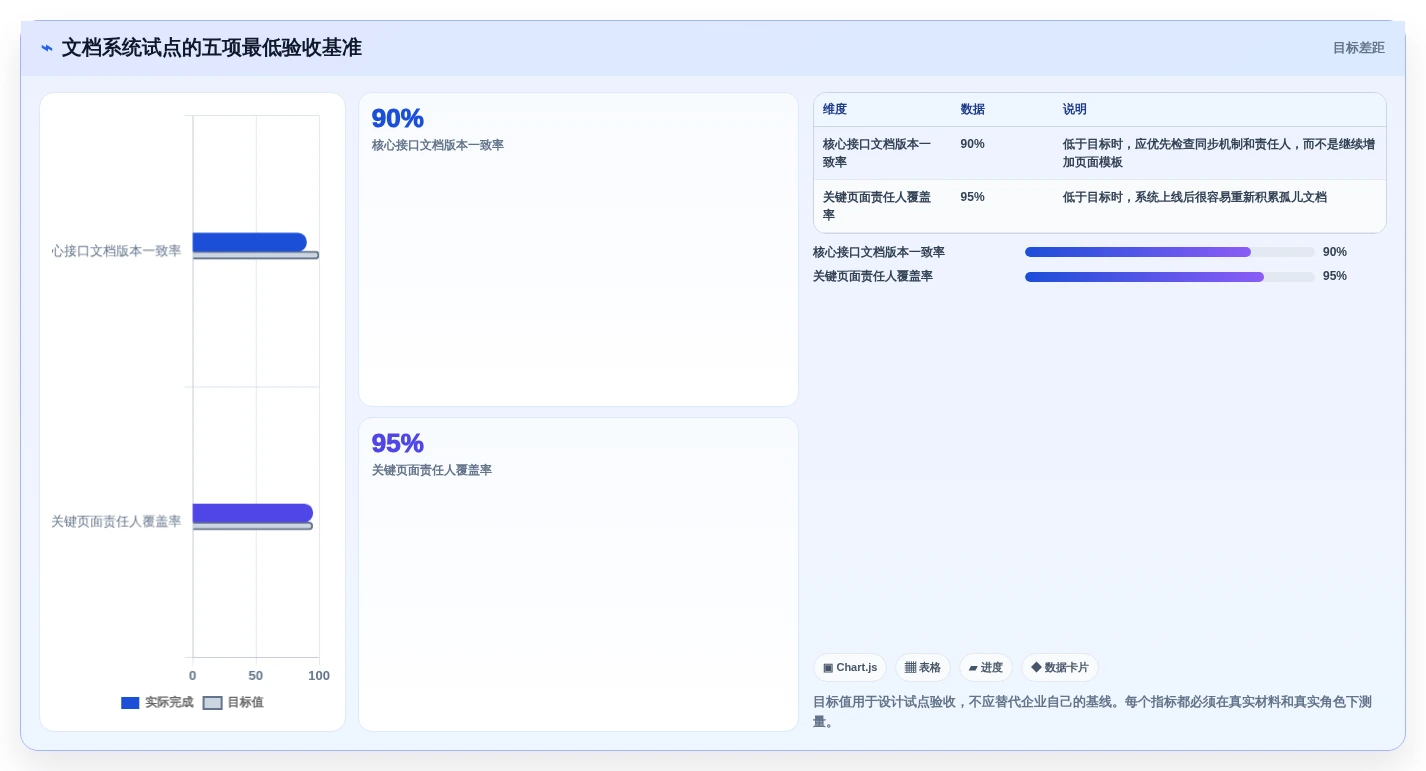This screenshot has height=771, width=1426.
Task: Click the 目标差距 label in header
Action: (1358, 48)
